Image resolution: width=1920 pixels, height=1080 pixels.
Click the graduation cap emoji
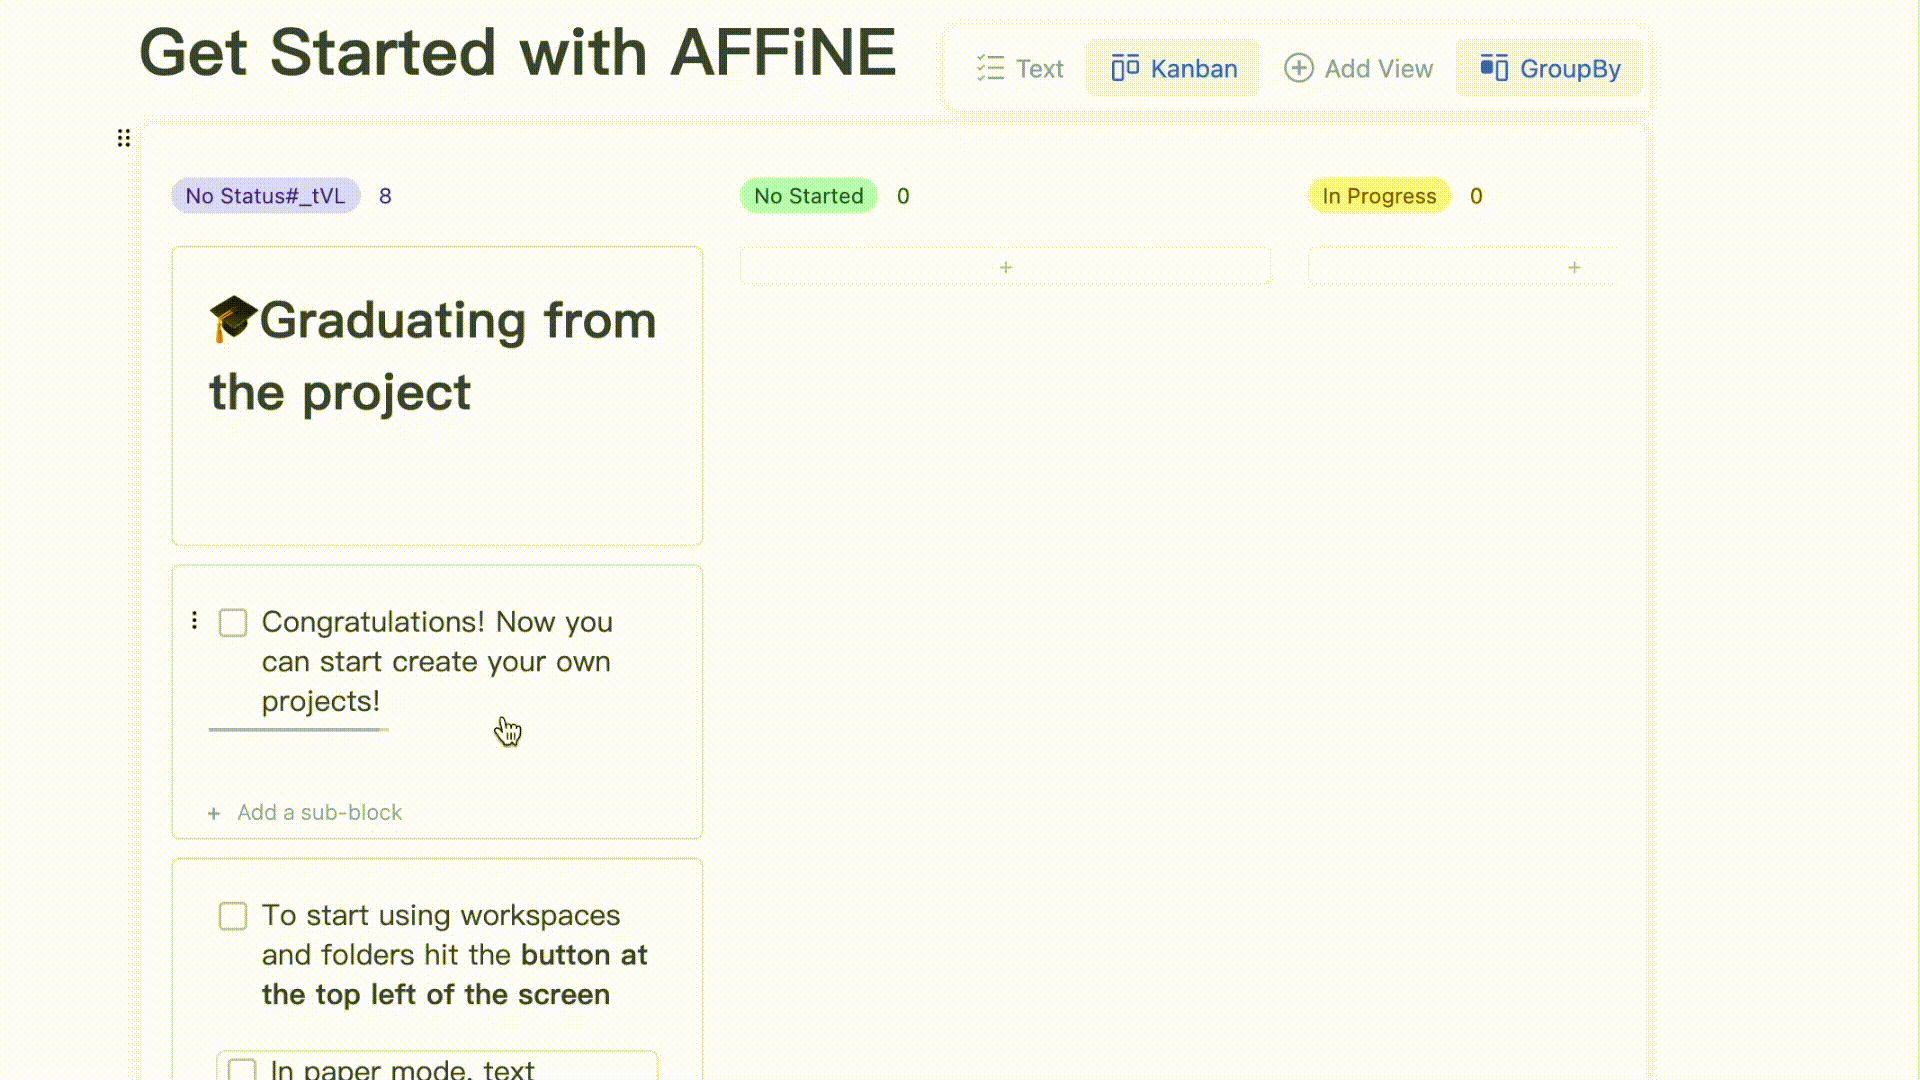pyautogui.click(x=233, y=319)
